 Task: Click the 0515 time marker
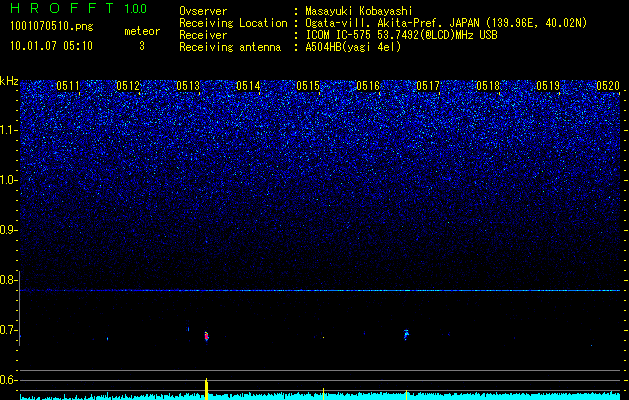pyautogui.click(x=308, y=86)
